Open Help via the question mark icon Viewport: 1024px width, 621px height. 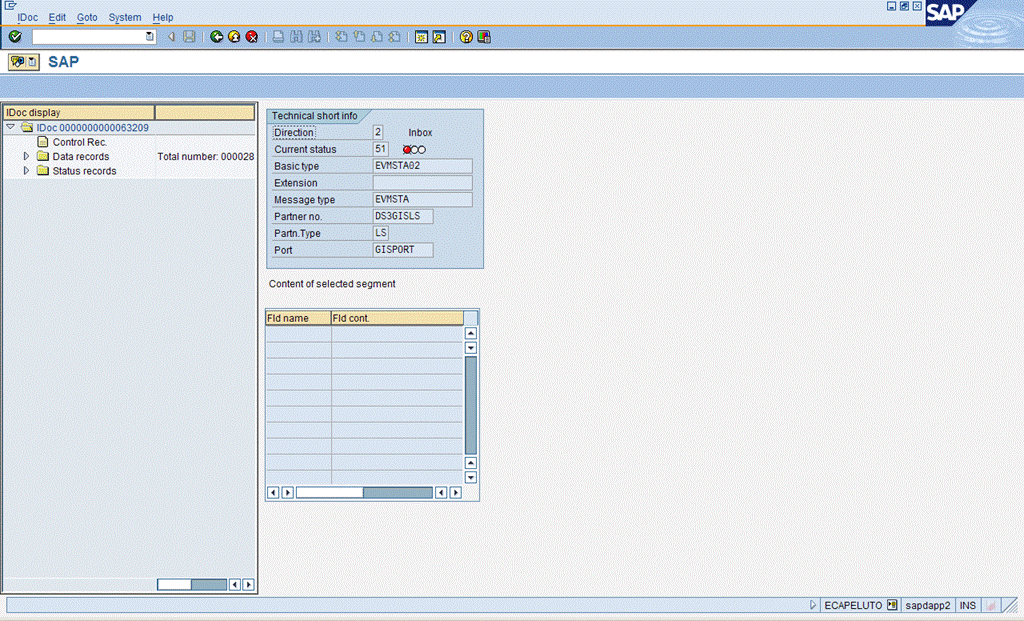click(x=466, y=37)
